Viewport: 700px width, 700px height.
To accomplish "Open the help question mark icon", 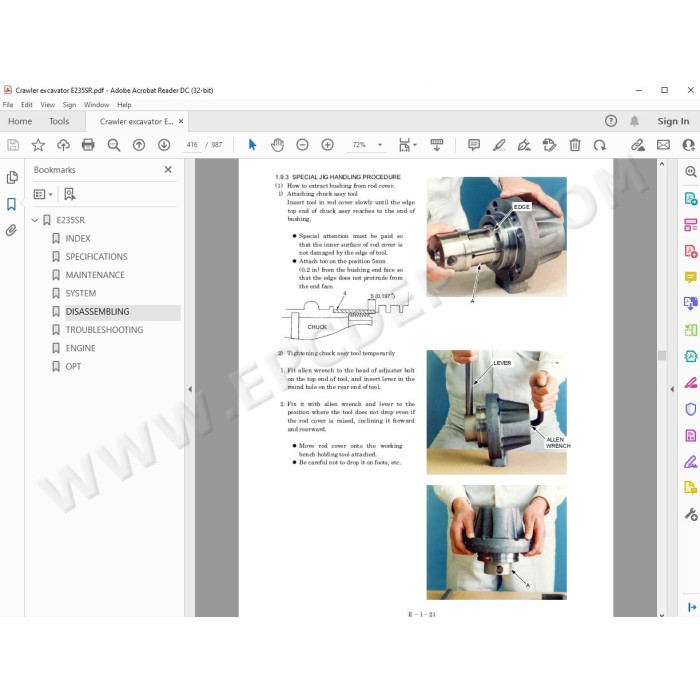I will pyautogui.click(x=611, y=121).
